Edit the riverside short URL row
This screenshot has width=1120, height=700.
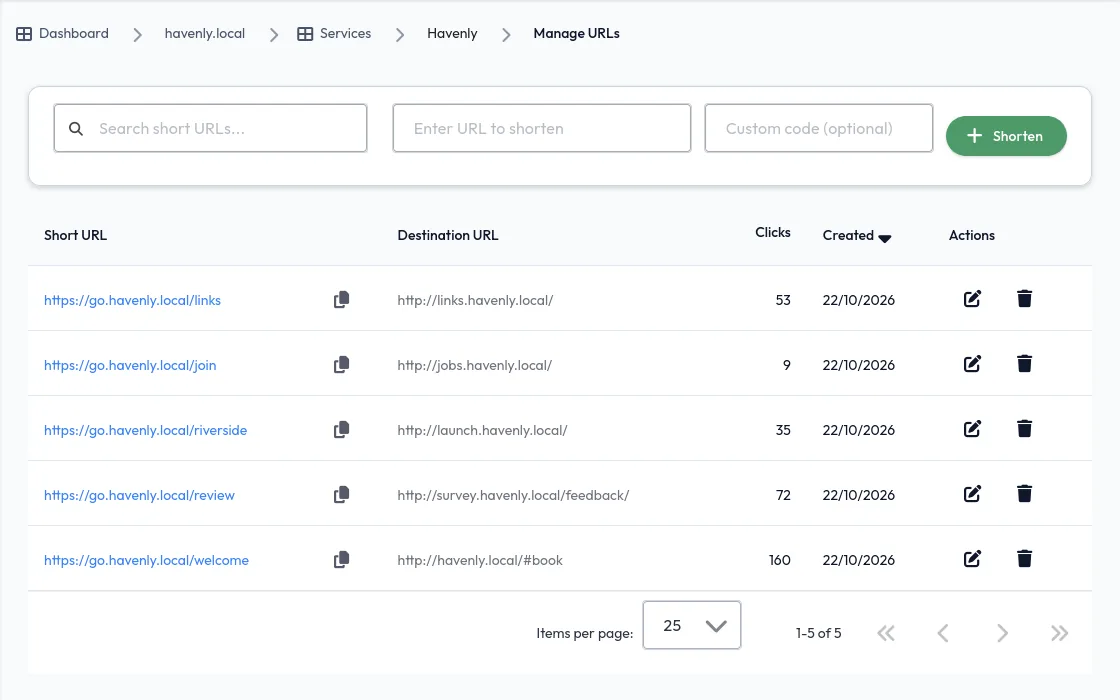[x=972, y=429]
